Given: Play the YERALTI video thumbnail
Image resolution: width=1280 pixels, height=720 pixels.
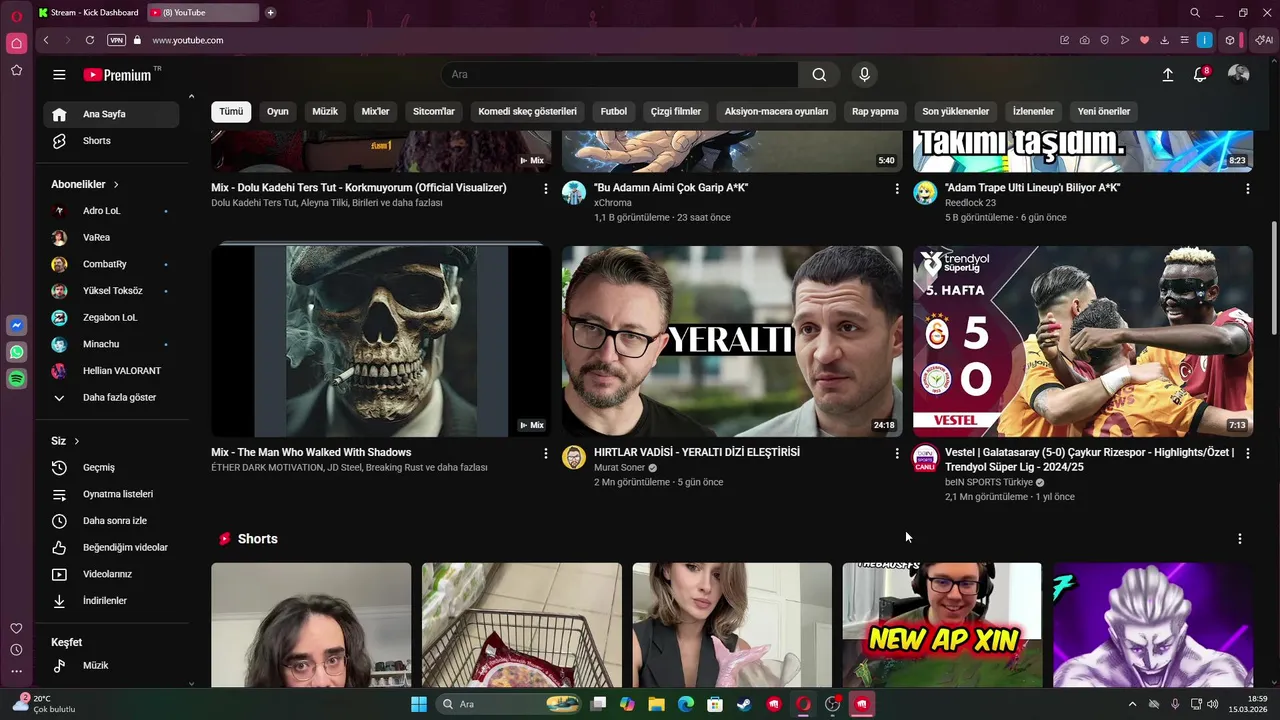Looking at the screenshot, I should 732,341.
